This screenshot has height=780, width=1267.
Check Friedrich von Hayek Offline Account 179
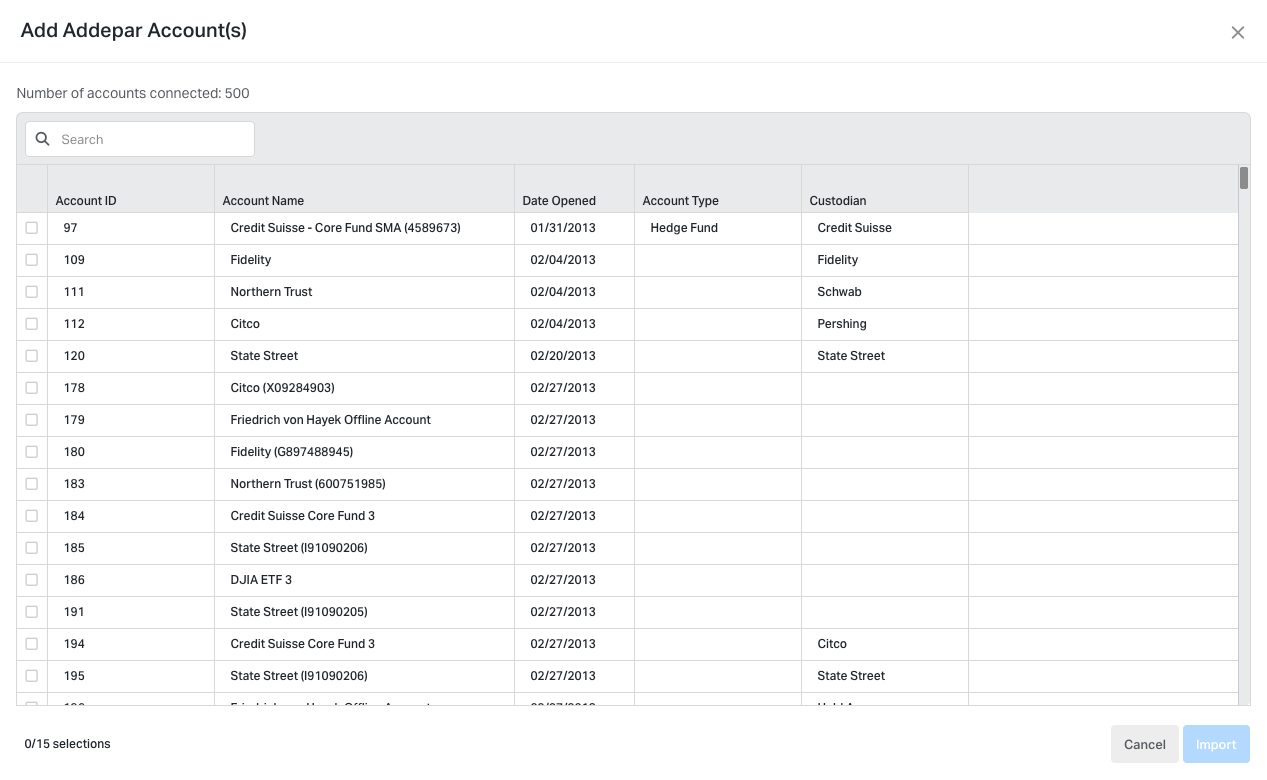point(32,420)
